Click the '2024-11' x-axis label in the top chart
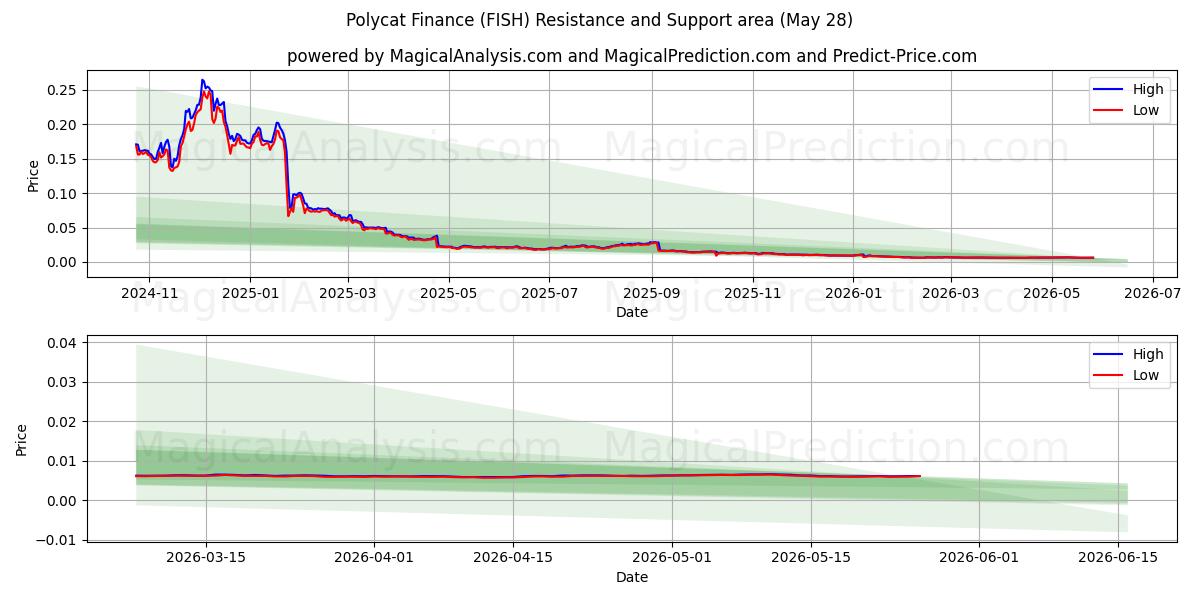Screen dimensions: 1200x600 click(149, 294)
